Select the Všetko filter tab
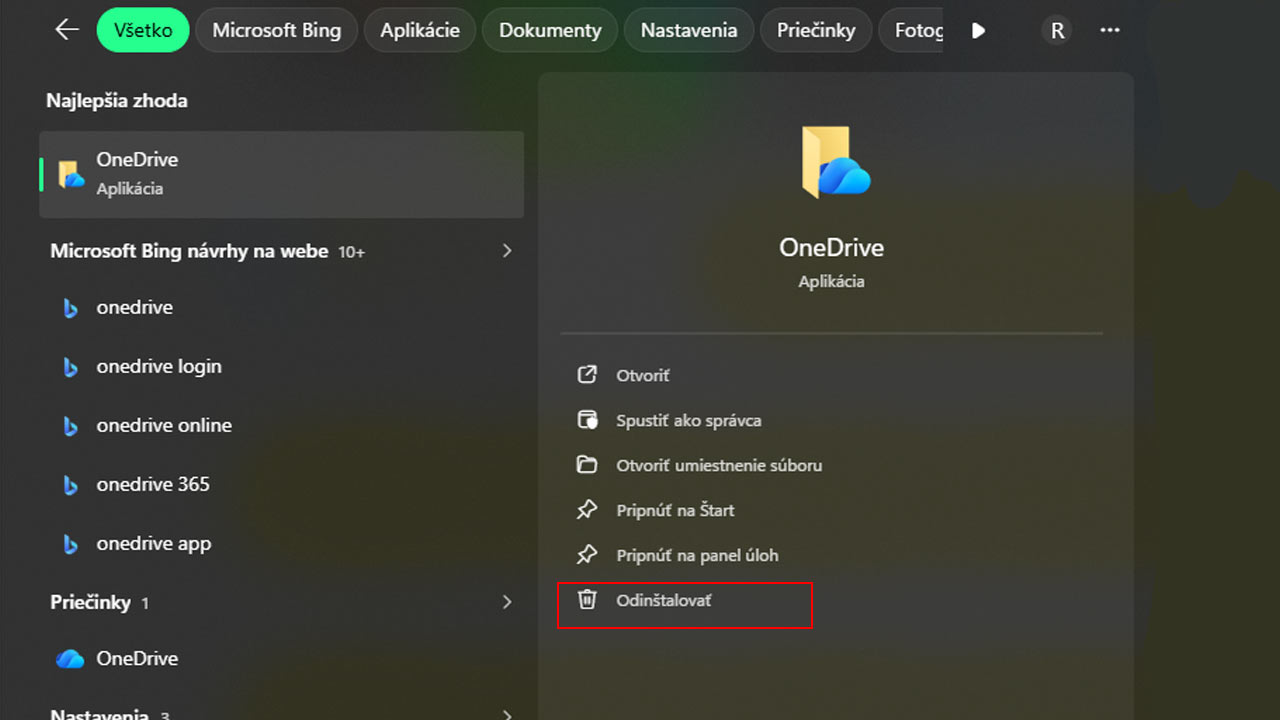The image size is (1280, 720). [x=142, y=30]
